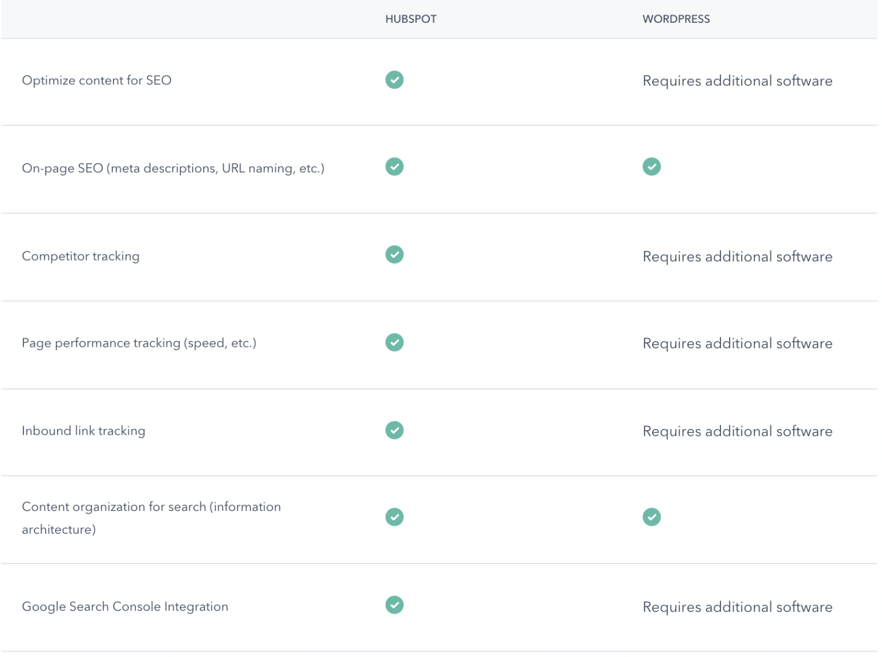Click HubSpot checkmark for Content organization row

coord(394,517)
